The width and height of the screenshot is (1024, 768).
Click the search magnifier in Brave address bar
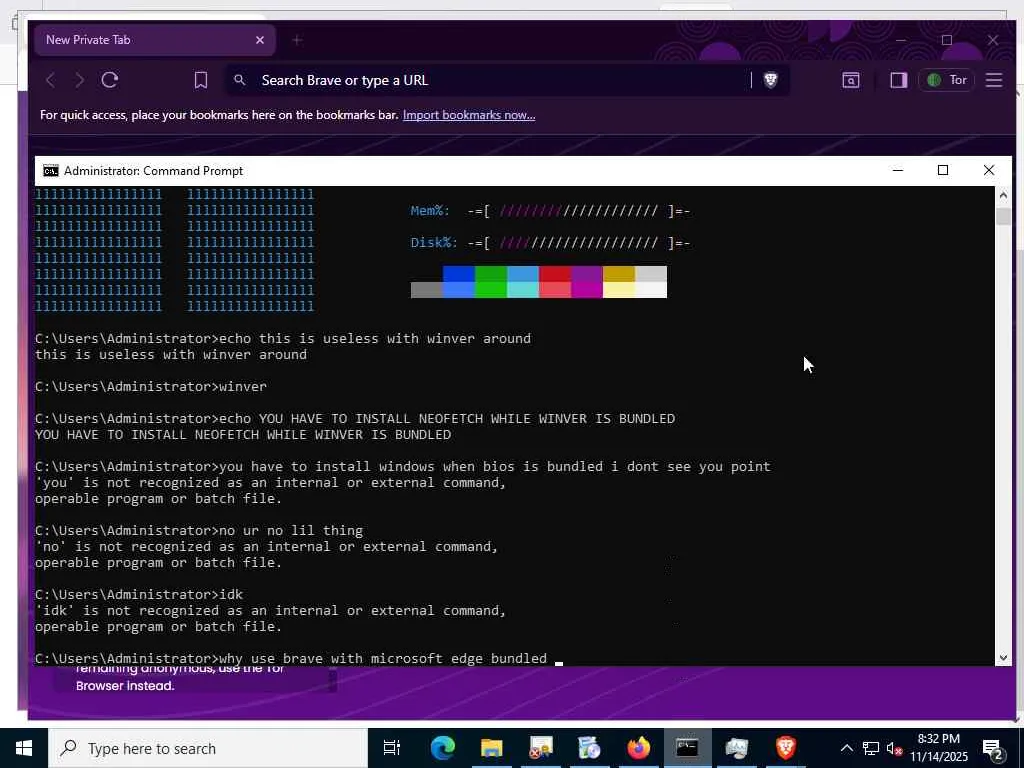[x=240, y=80]
